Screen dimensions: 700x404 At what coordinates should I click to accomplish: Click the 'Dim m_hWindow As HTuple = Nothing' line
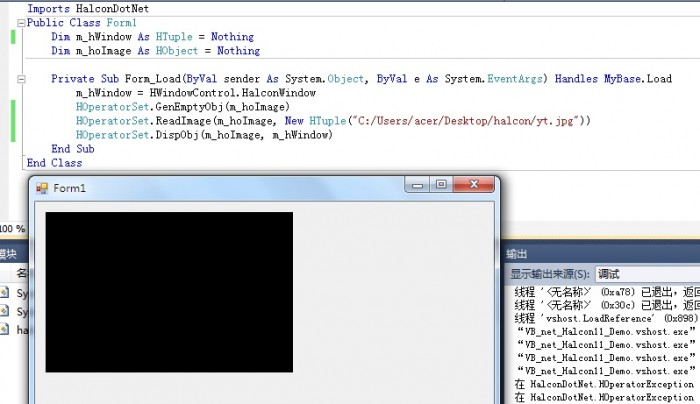coord(152,37)
